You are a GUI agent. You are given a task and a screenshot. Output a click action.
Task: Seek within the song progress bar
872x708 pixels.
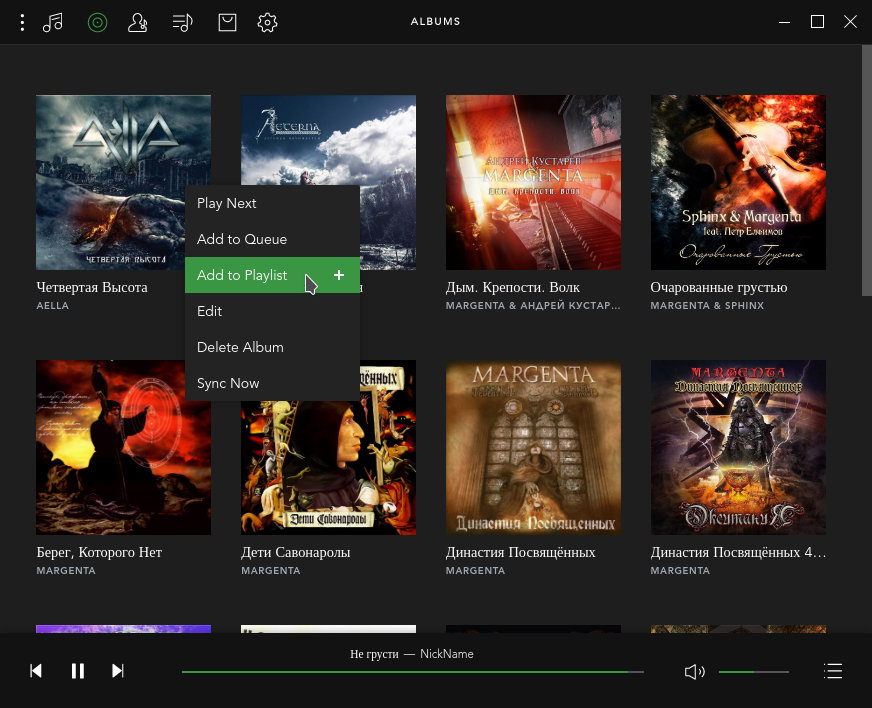413,672
